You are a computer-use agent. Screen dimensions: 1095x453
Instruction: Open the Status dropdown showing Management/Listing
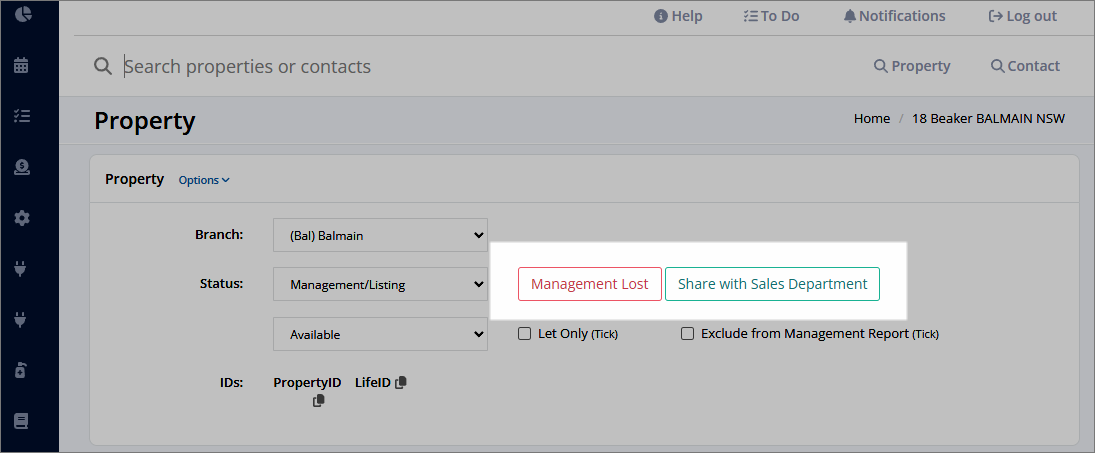coord(381,284)
